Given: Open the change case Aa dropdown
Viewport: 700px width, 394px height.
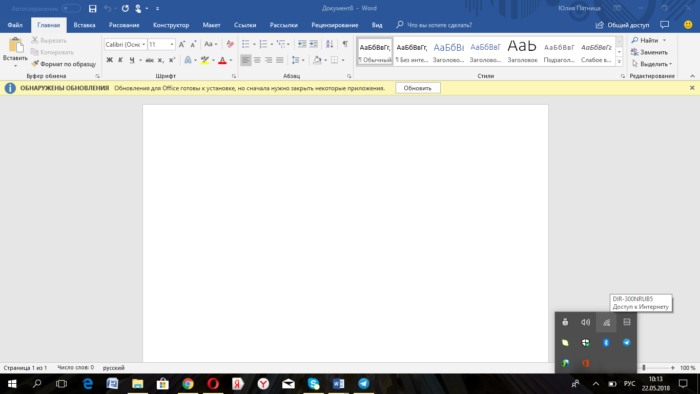Looking at the screenshot, I should [211, 44].
